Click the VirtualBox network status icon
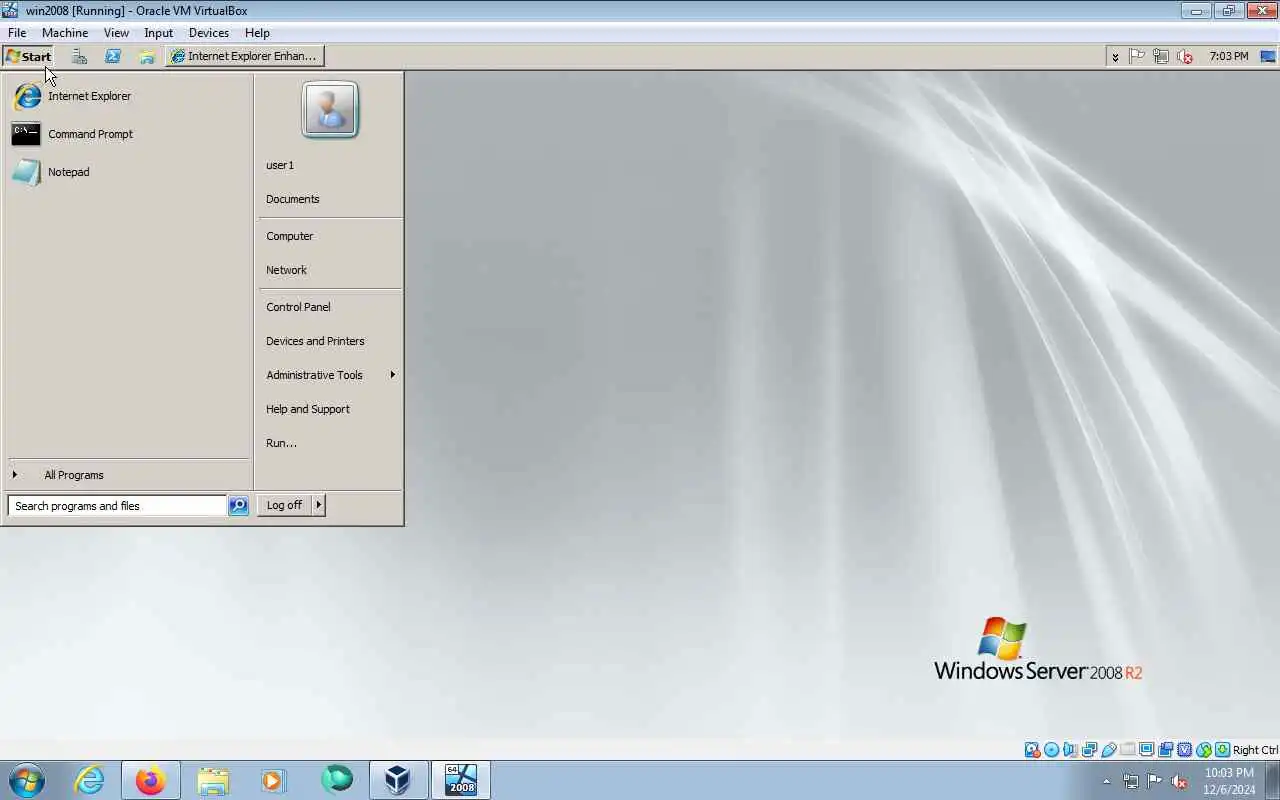 (x=1089, y=750)
